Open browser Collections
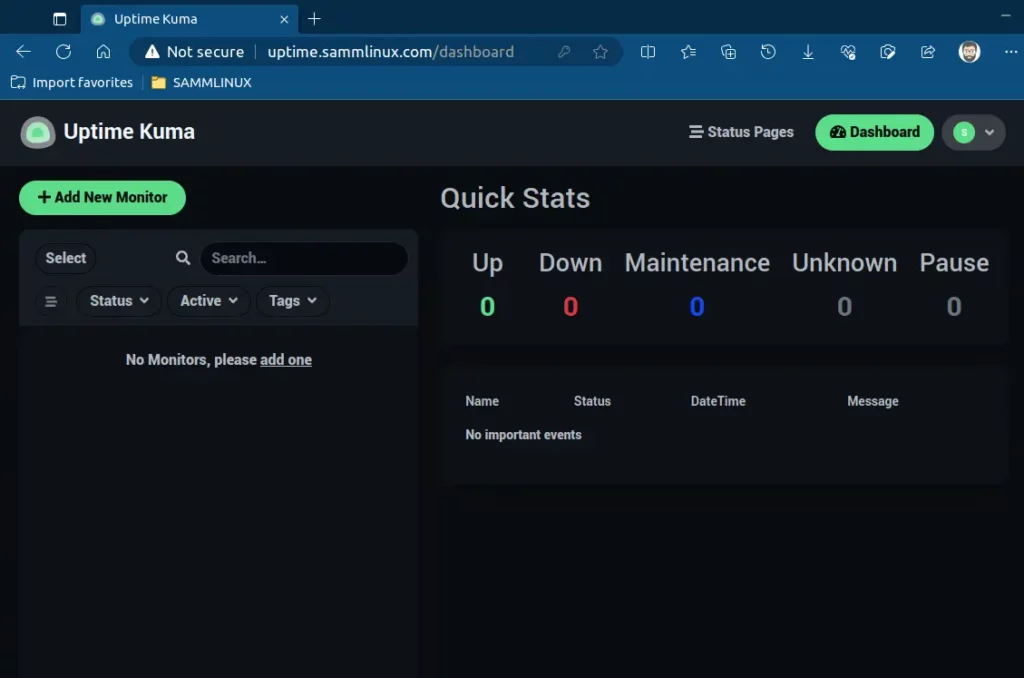The width and height of the screenshot is (1024, 678). [728, 52]
